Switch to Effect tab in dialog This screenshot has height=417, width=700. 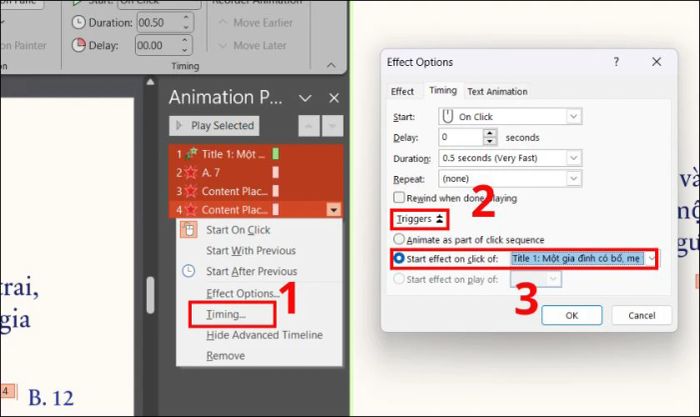click(x=402, y=92)
